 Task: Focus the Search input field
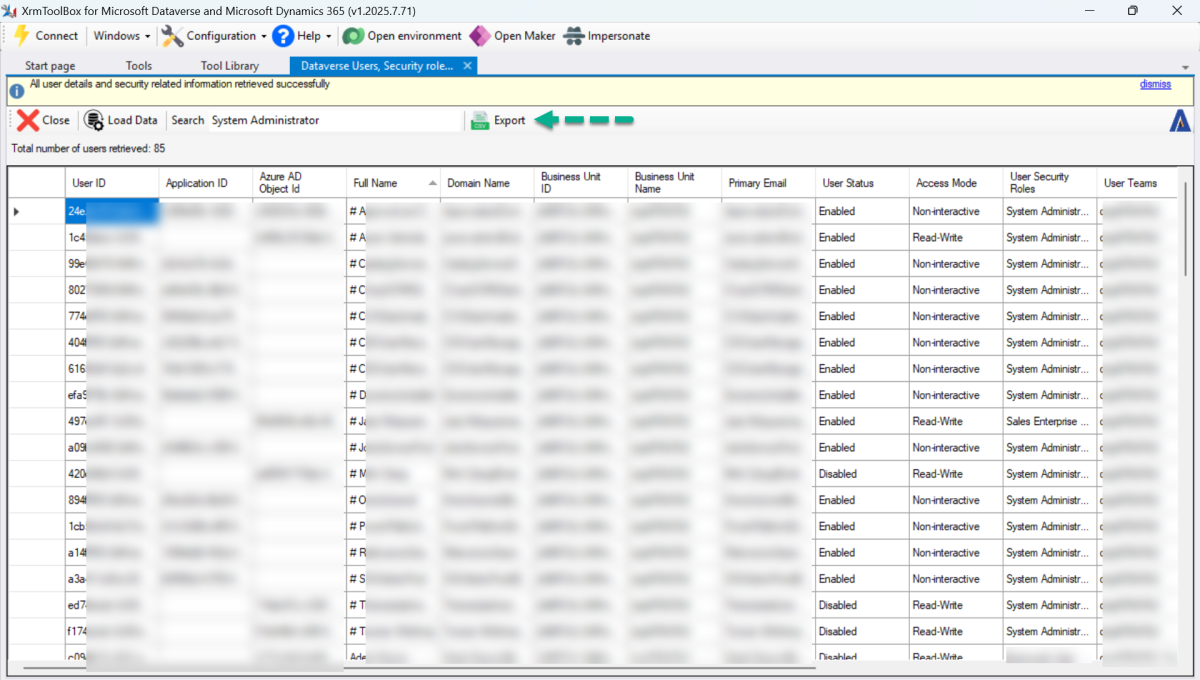click(x=335, y=120)
